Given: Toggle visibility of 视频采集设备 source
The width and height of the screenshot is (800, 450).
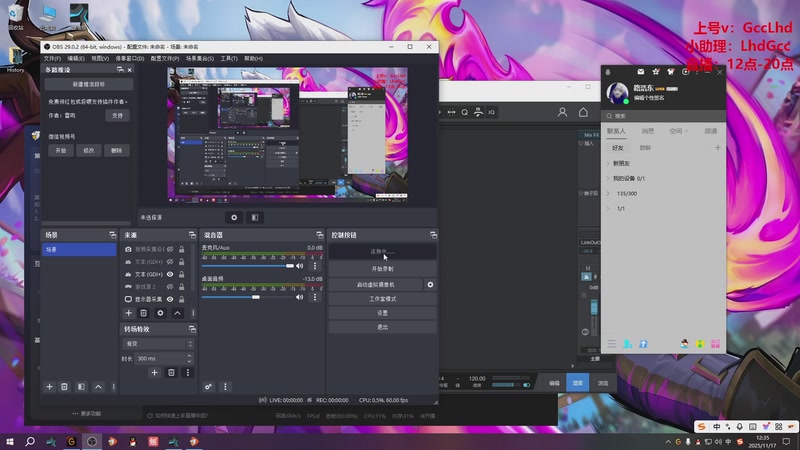Looking at the screenshot, I should (x=170, y=249).
